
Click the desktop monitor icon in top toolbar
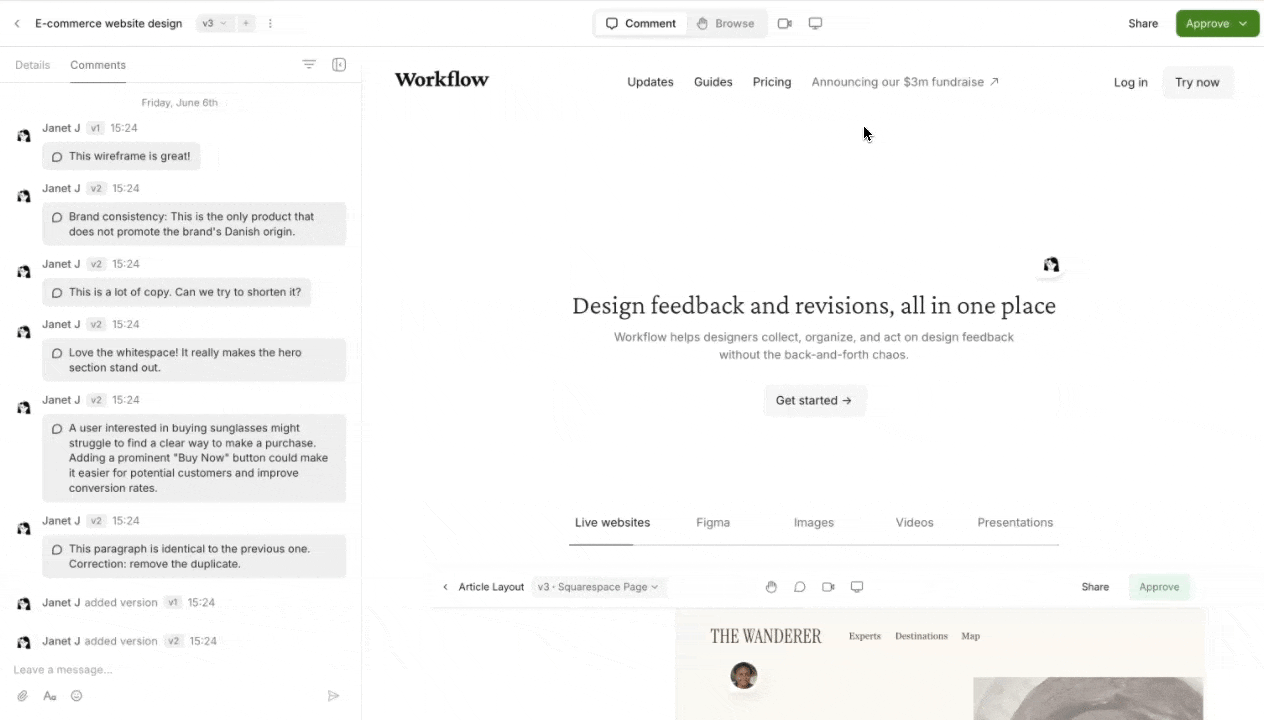pyautogui.click(x=815, y=23)
